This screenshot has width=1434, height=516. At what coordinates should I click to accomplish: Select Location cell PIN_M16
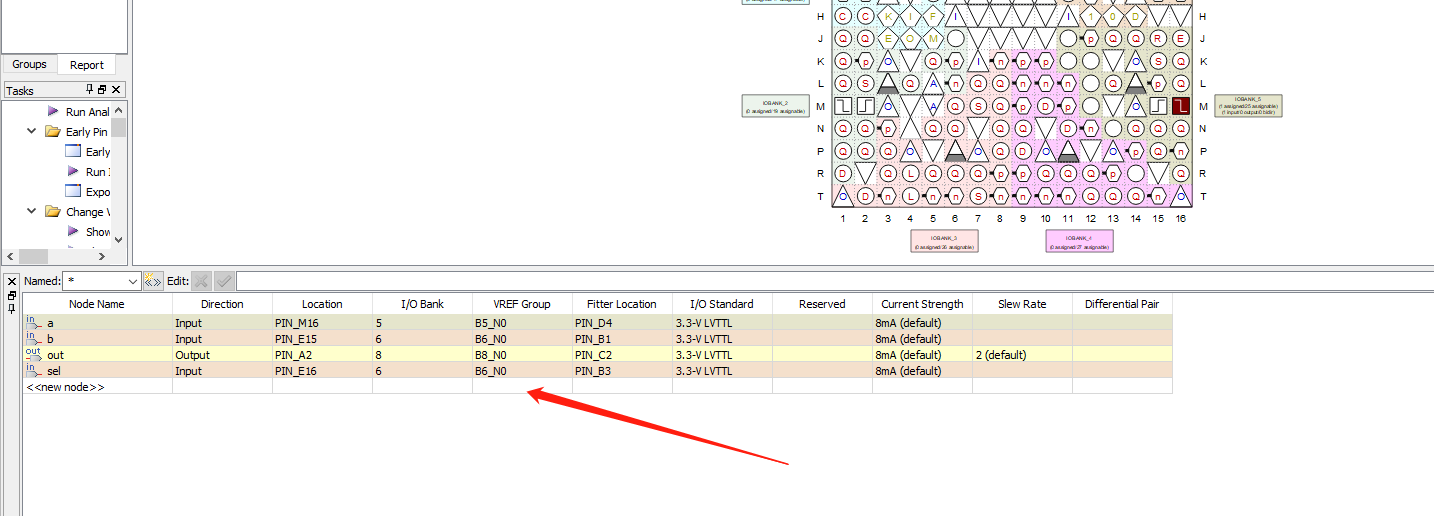(x=322, y=323)
